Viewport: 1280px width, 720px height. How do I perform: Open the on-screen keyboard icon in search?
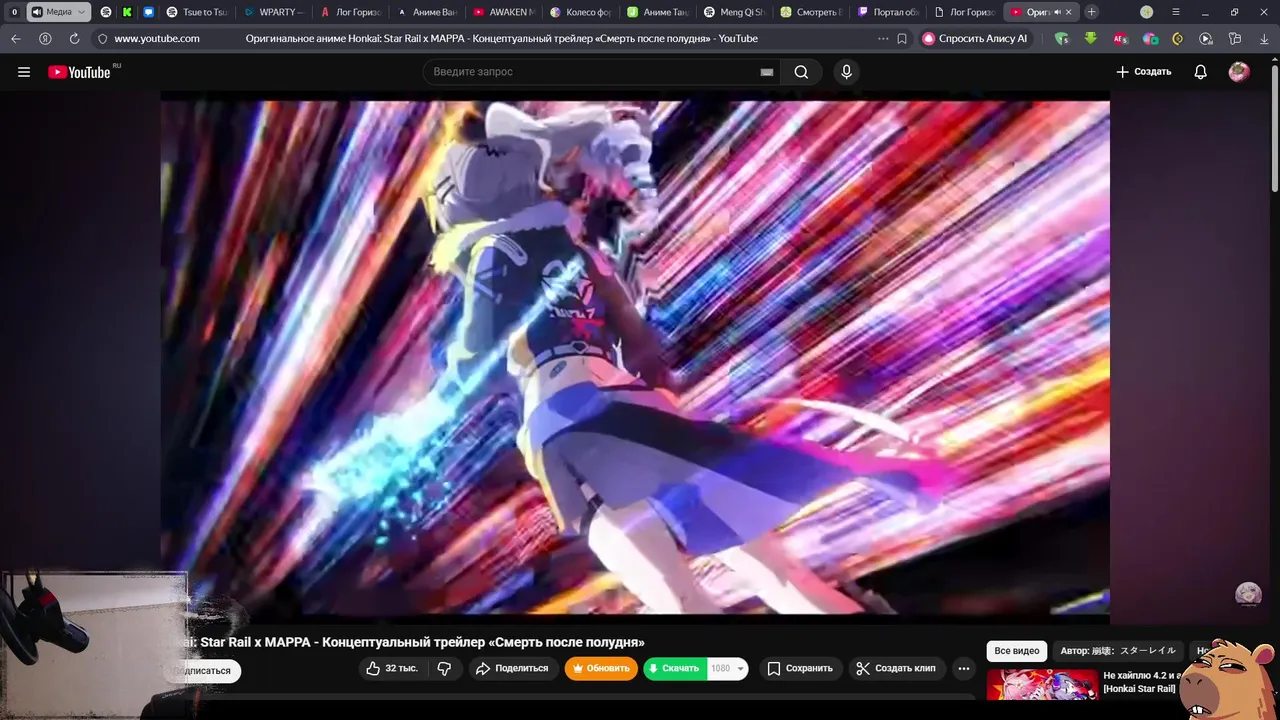(x=767, y=72)
